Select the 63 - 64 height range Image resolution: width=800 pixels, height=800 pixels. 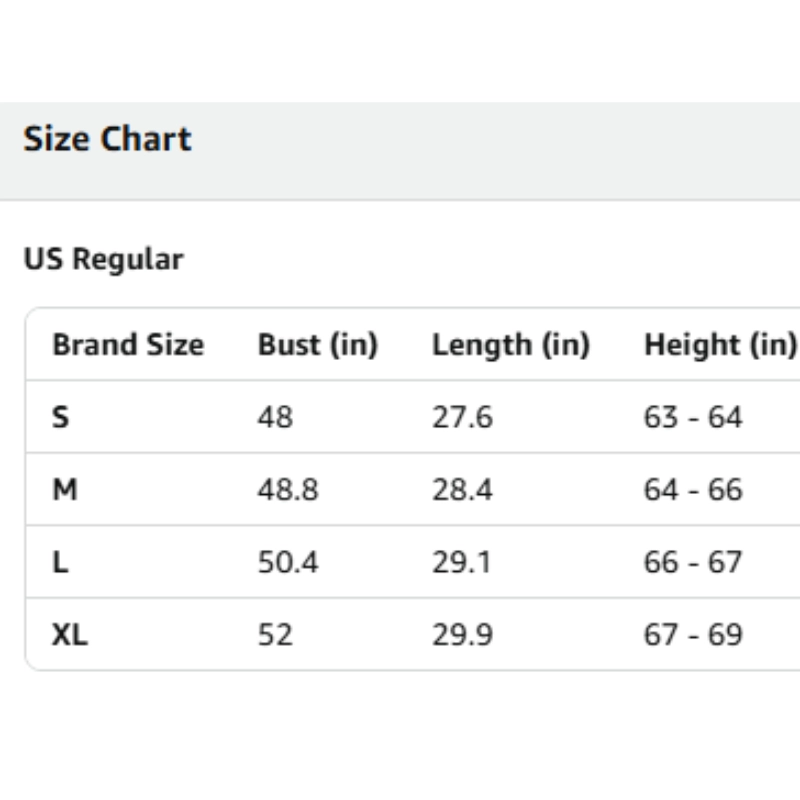[x=693, y=417]
